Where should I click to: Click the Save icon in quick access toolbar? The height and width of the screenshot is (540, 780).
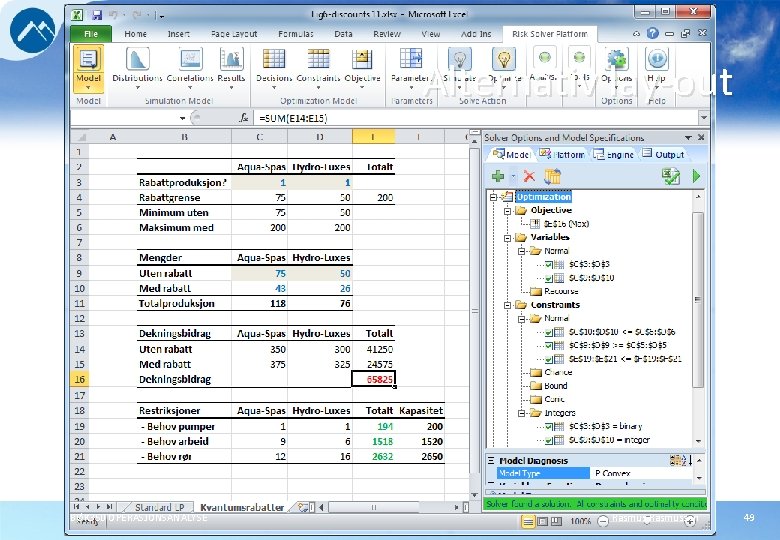pyautogui.click(x=97, y=15)
